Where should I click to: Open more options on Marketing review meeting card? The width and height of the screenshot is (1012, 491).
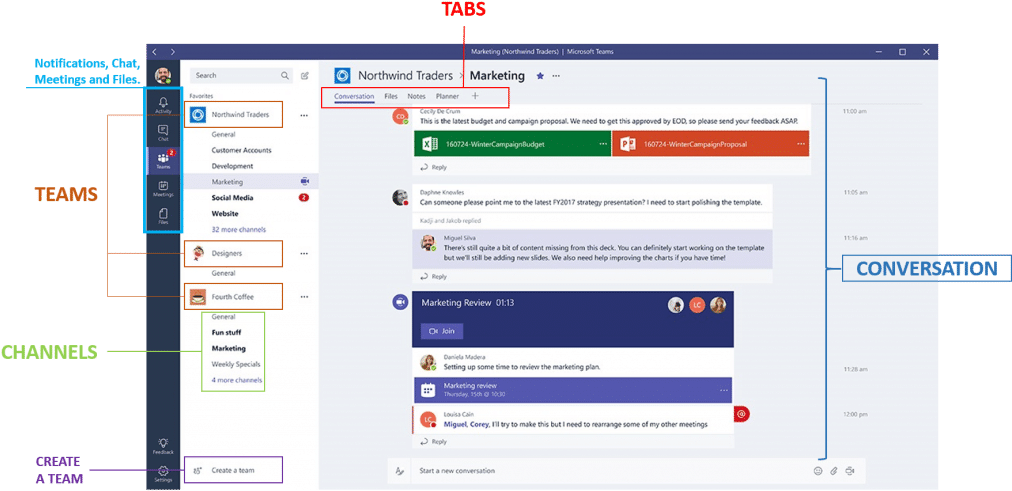(x=724, y=390)
